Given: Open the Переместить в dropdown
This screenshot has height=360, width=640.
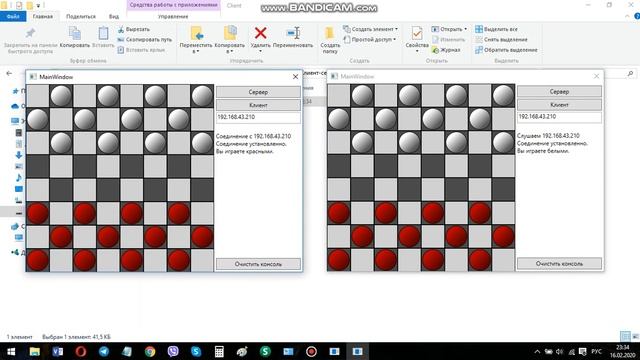Looking at the screenshot, I should pos(196,49).
